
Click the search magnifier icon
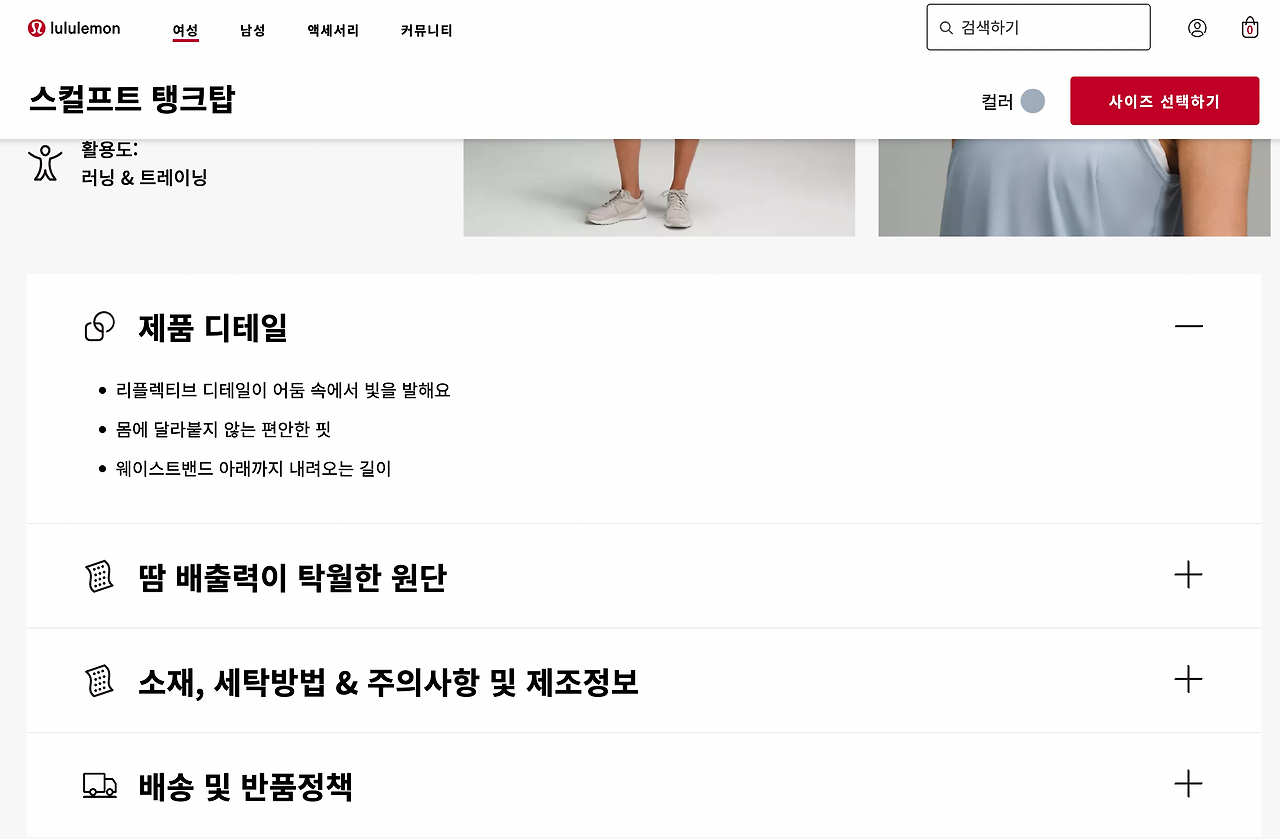(x=946, y=28)
